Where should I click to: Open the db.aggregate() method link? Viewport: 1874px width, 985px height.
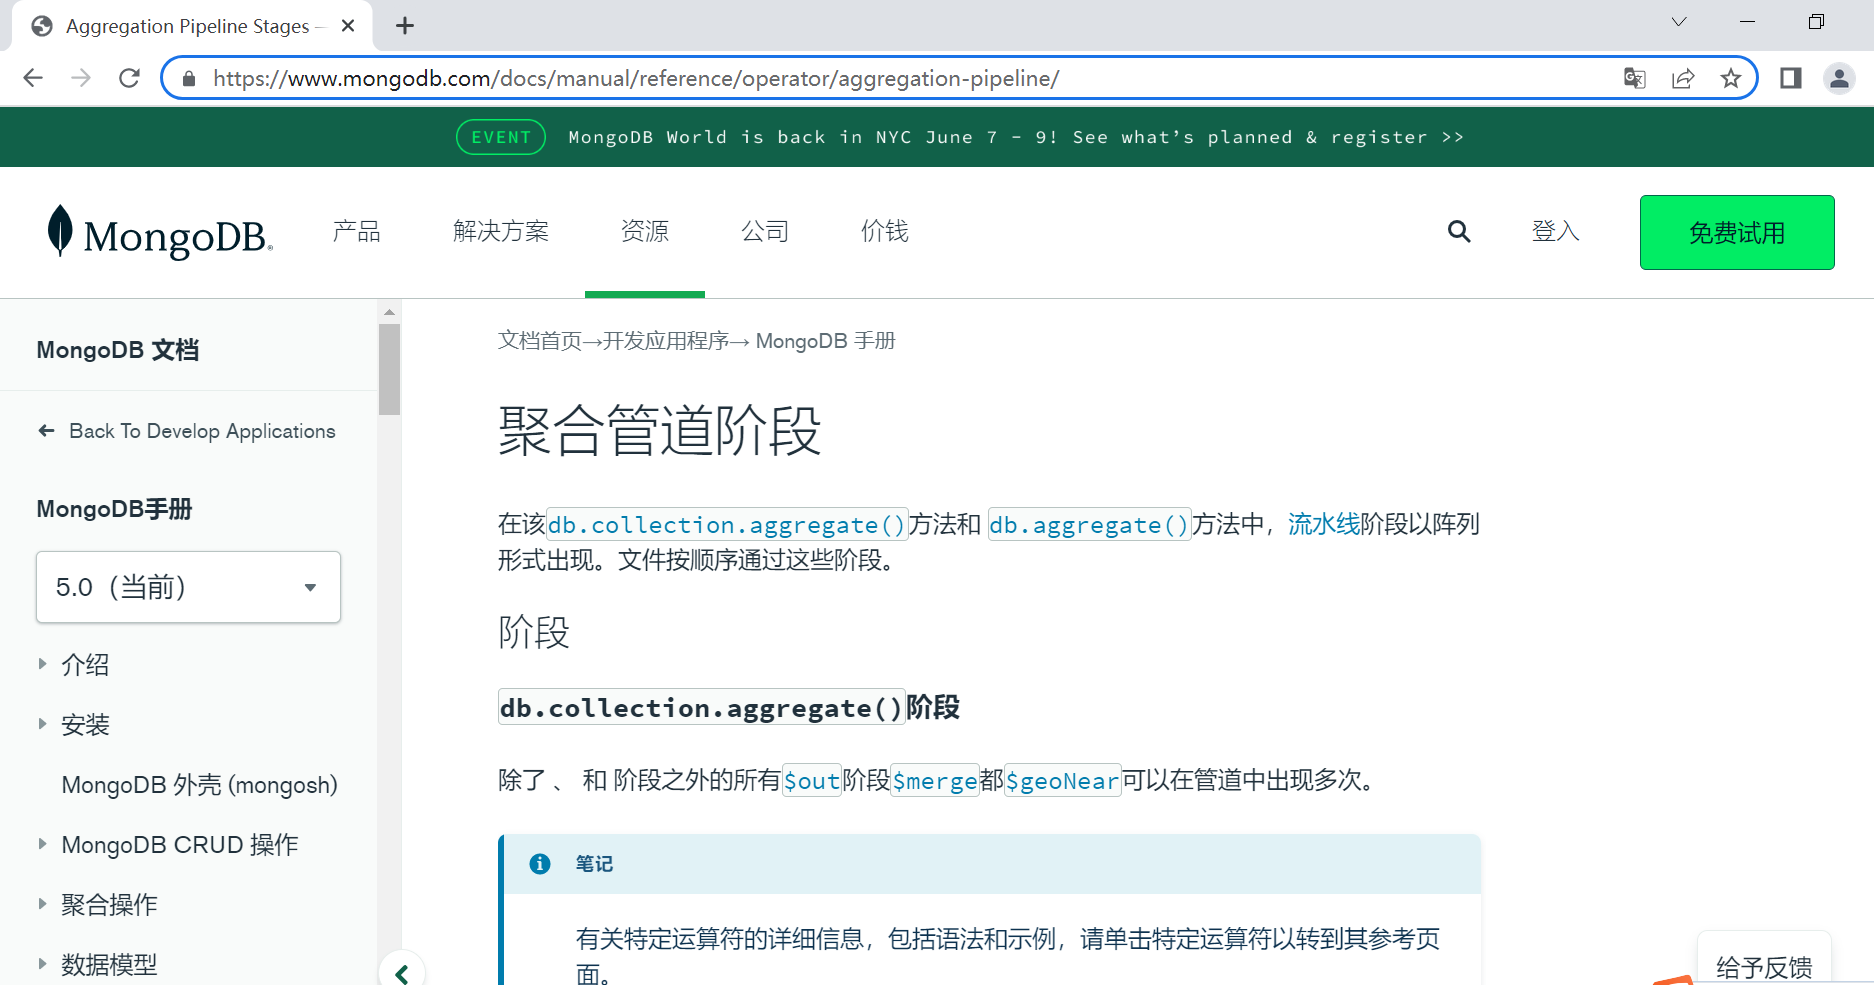click(x=1089, y=525)
